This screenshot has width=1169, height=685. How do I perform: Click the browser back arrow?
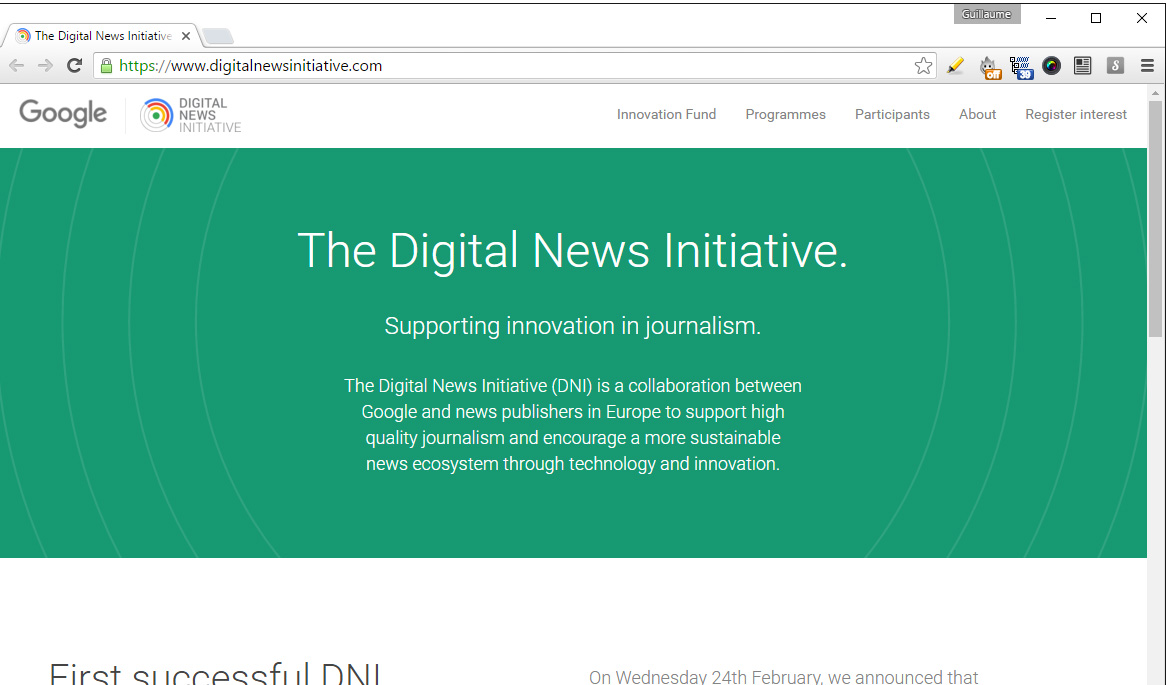click(16, 66)
